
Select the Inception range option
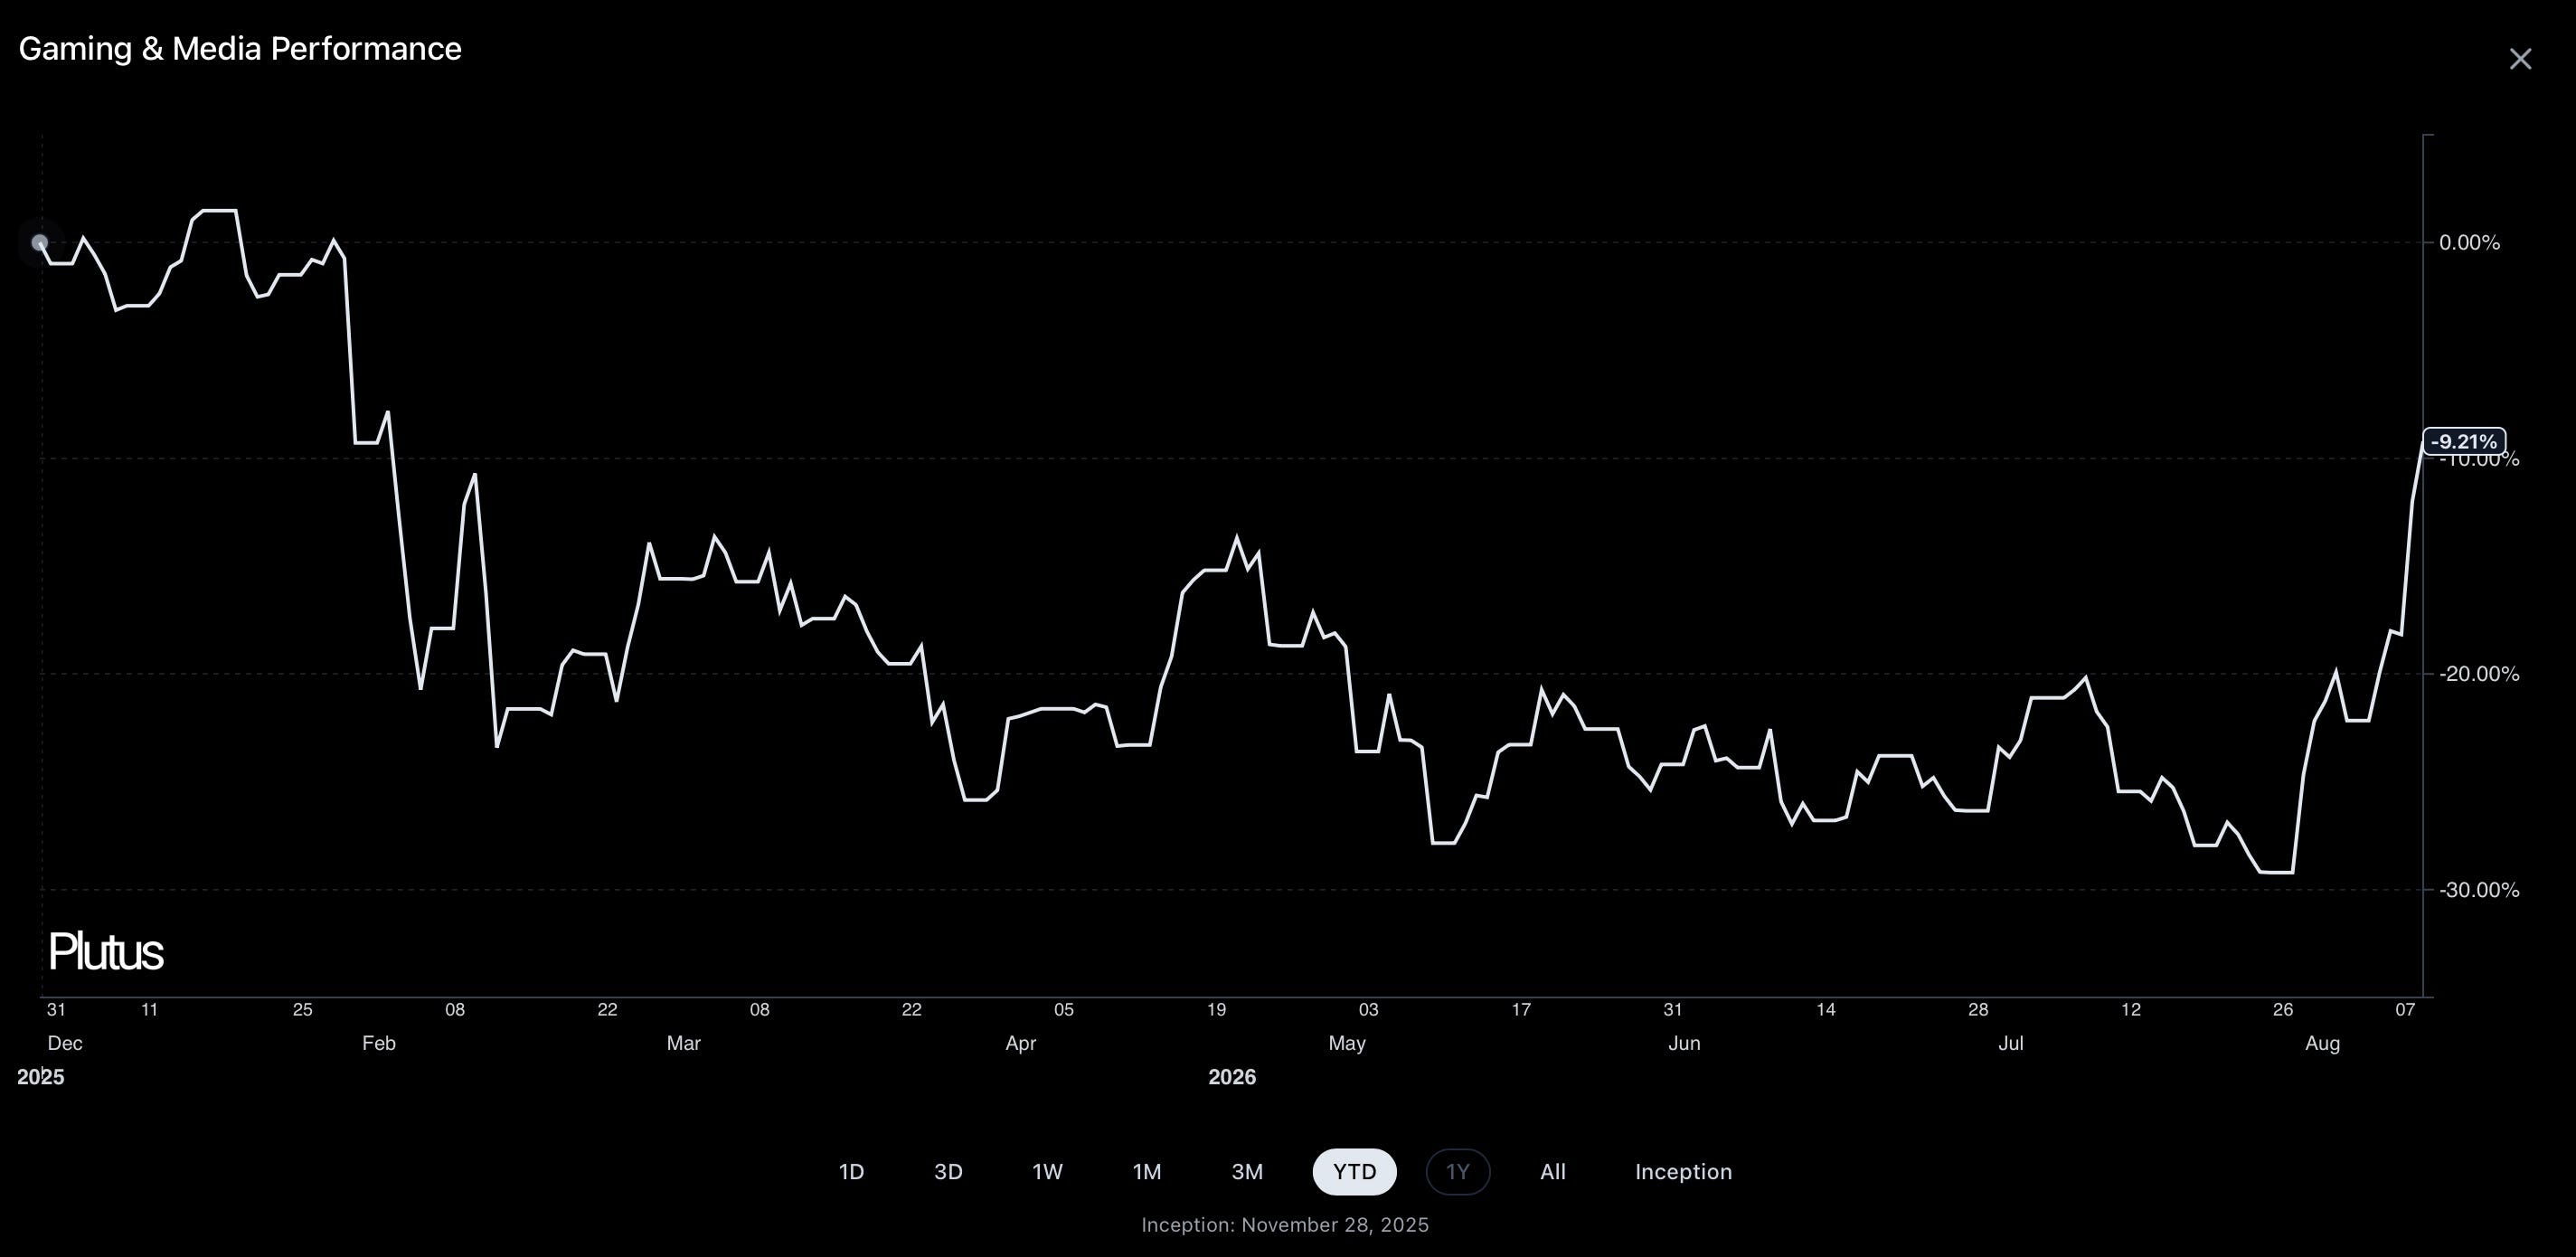1683,1172
